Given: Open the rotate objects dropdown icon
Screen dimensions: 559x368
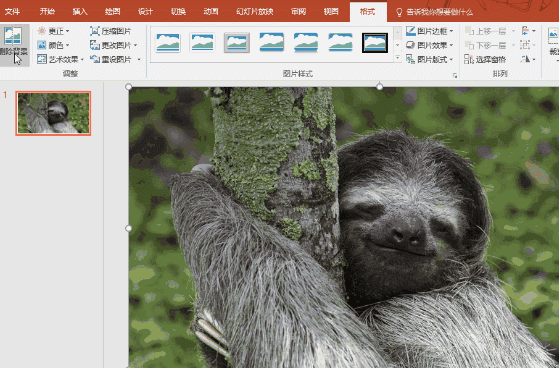Looking at the screenshot, I should click(528, 59).
